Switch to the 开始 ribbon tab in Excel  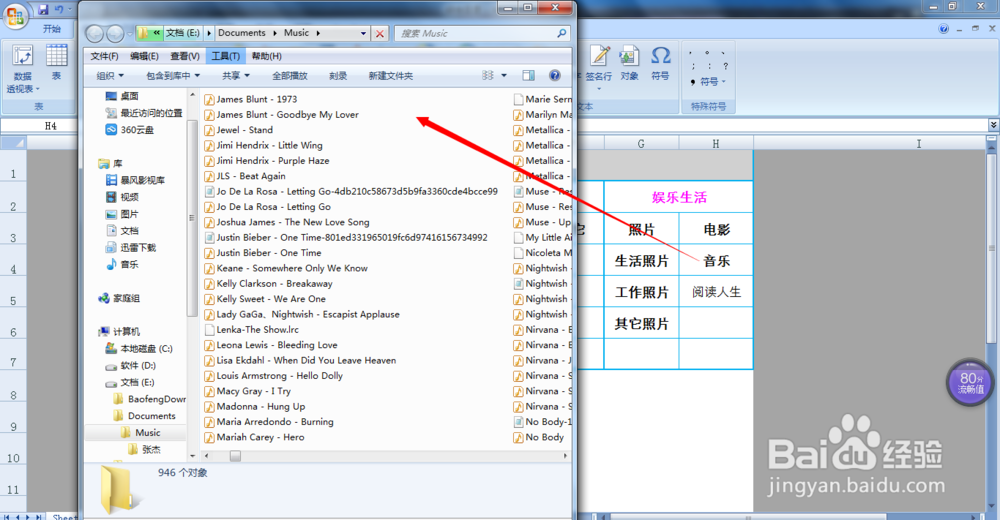[52, 29]
